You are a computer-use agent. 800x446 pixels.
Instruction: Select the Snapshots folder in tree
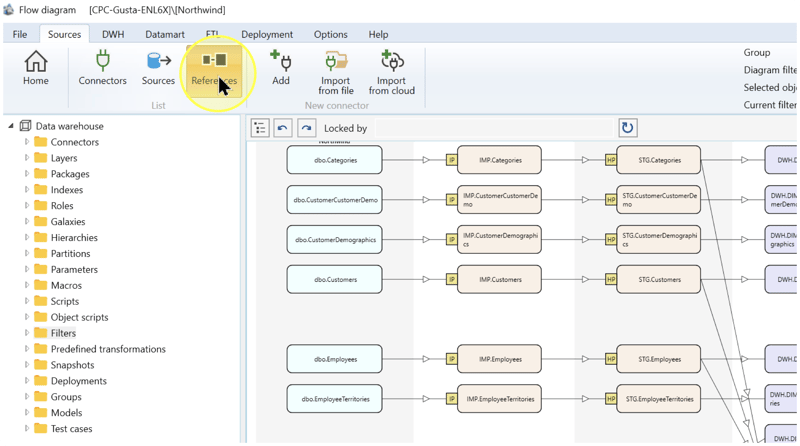pyautogui.click(x=72, y=365)
